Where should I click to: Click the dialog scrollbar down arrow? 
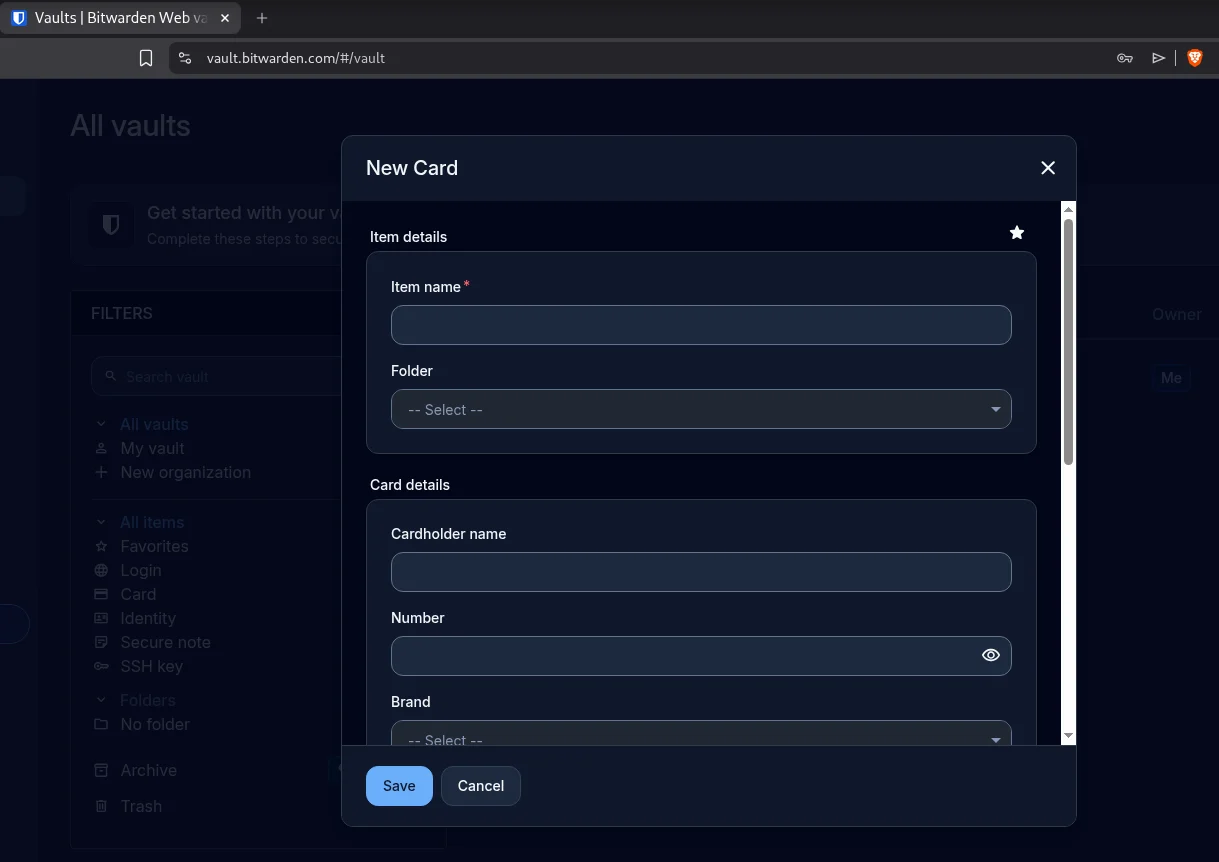[x=1068, y=736]
